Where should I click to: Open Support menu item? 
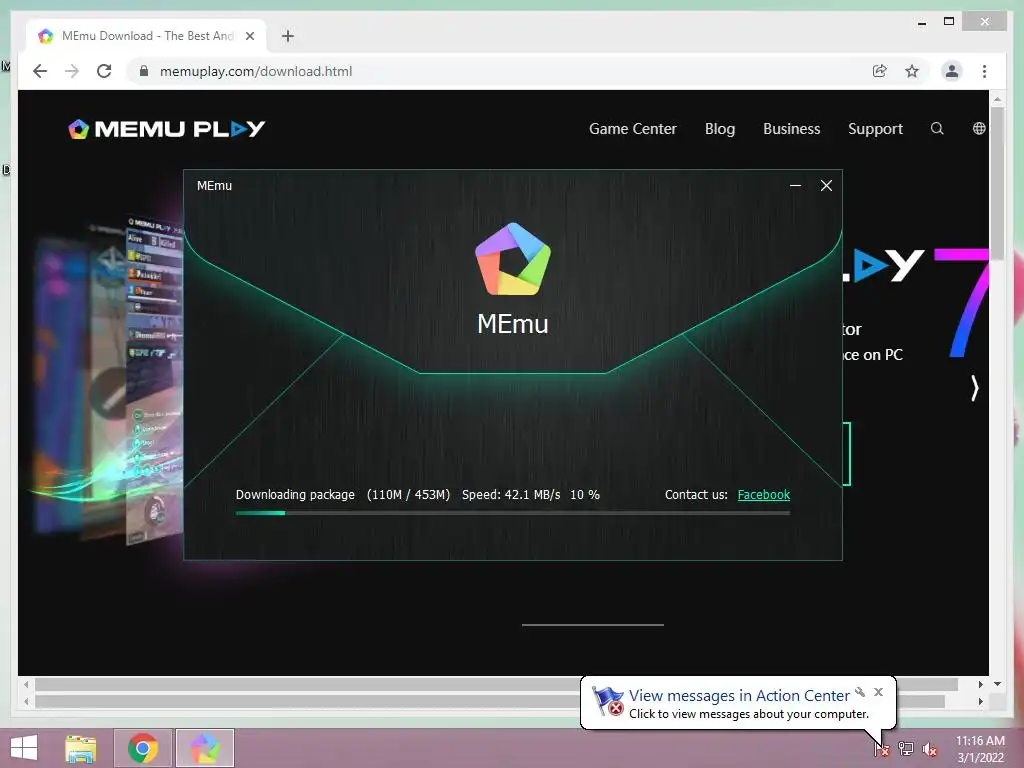(875, 129)
